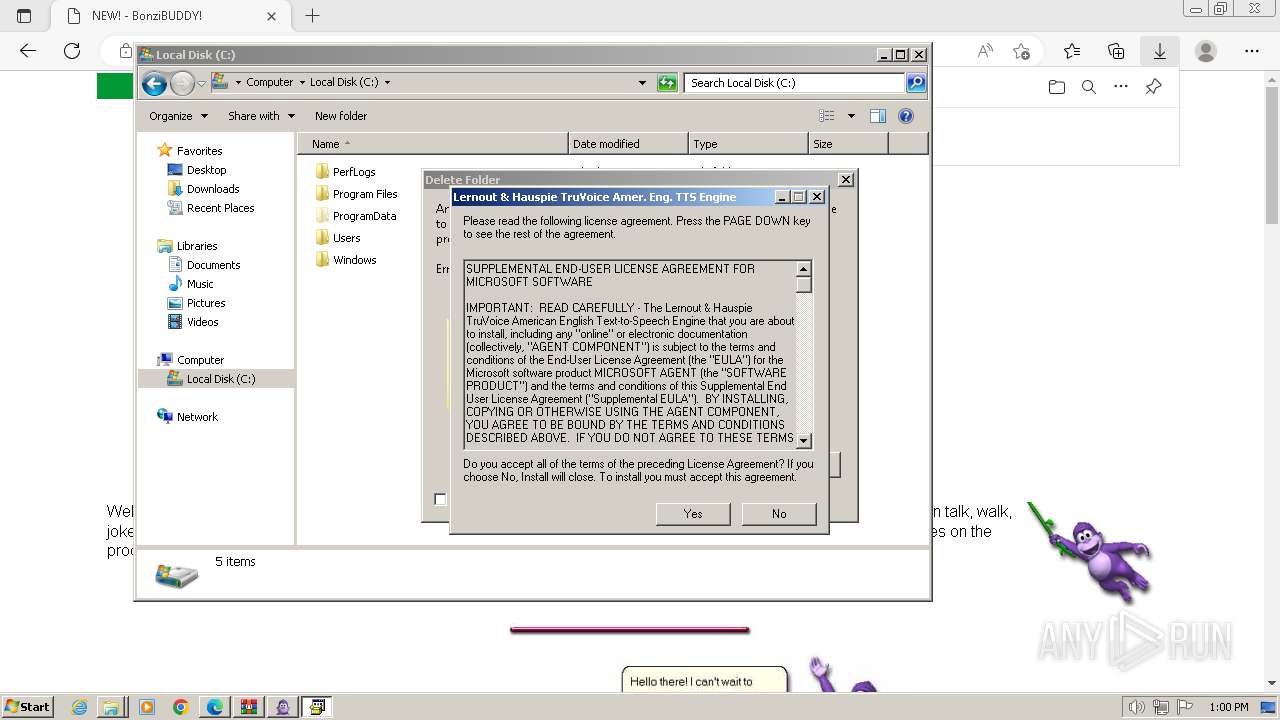Pin the Downloads panel
The width and height of the screenshot is (1280, 720).
[1153, 87]
